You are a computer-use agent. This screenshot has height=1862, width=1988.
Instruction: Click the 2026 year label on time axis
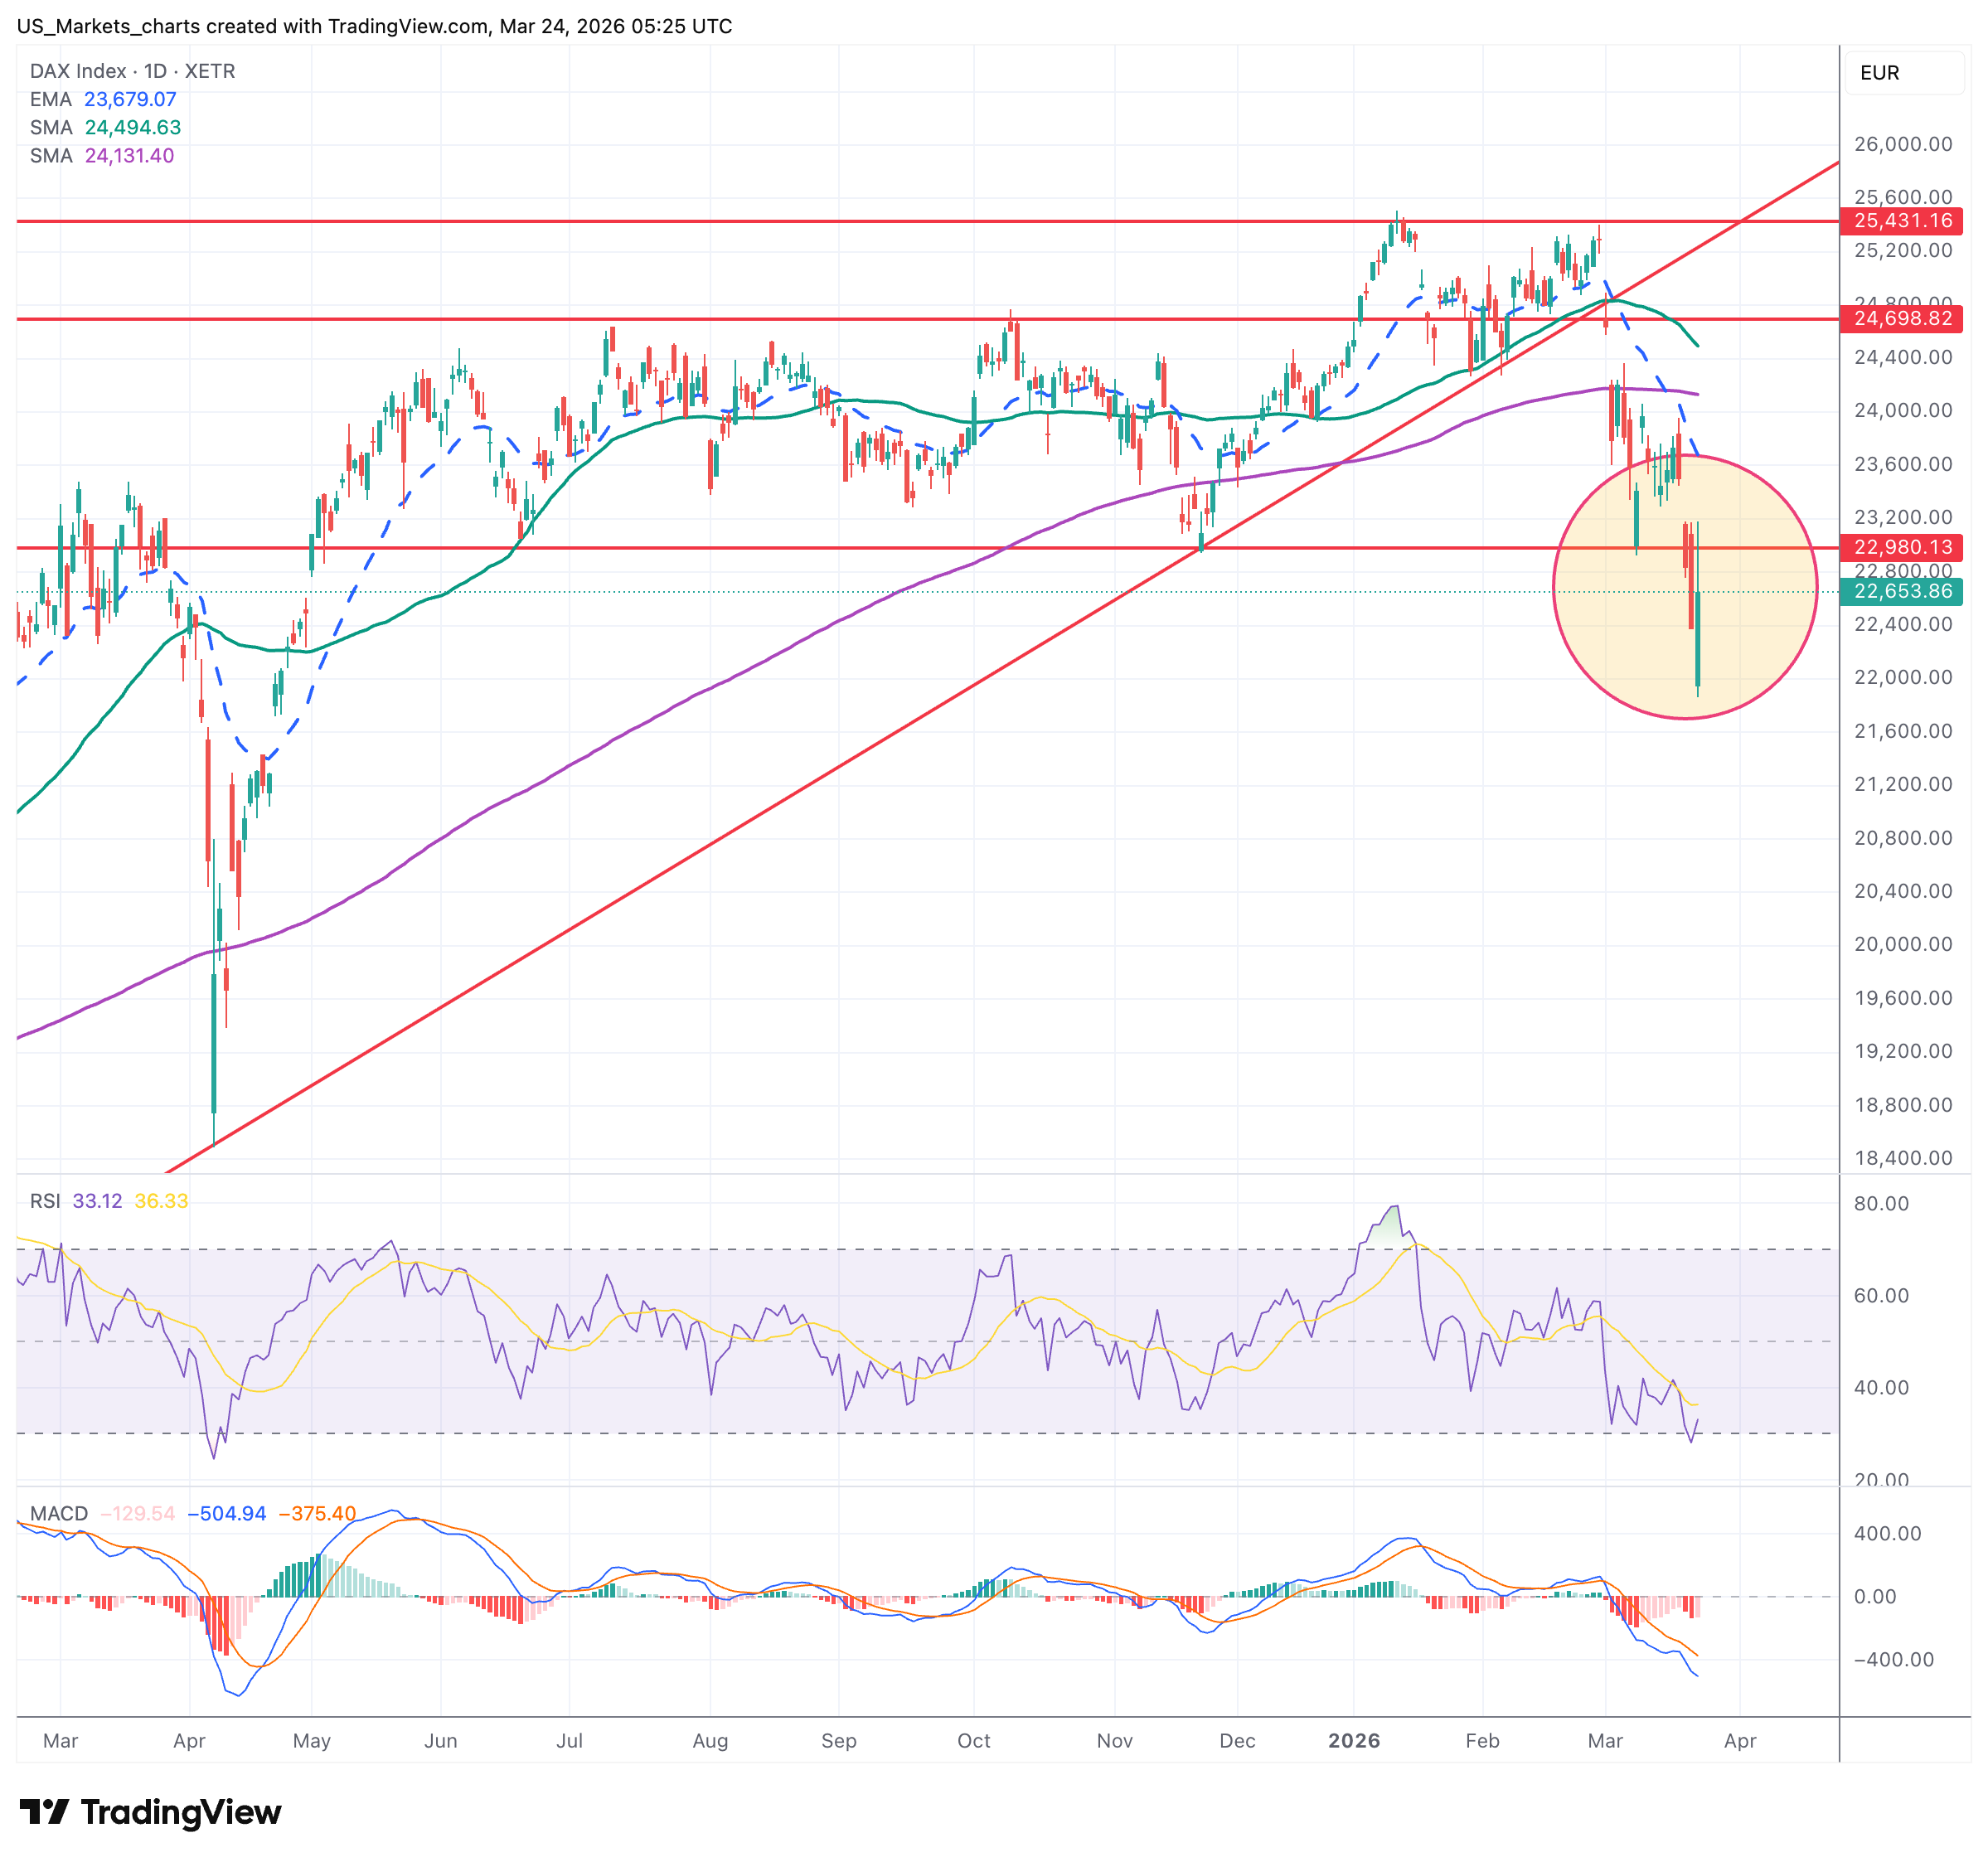pyautogui.click(x=1353, y=1740)
